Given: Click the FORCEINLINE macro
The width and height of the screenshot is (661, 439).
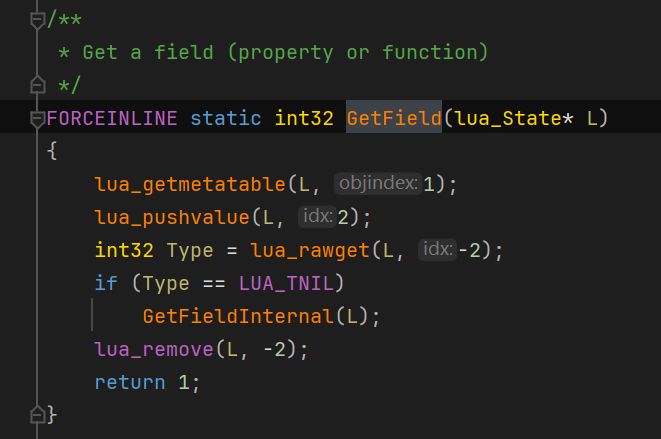Looking at the screenshot, I should [x=112, y=119].
